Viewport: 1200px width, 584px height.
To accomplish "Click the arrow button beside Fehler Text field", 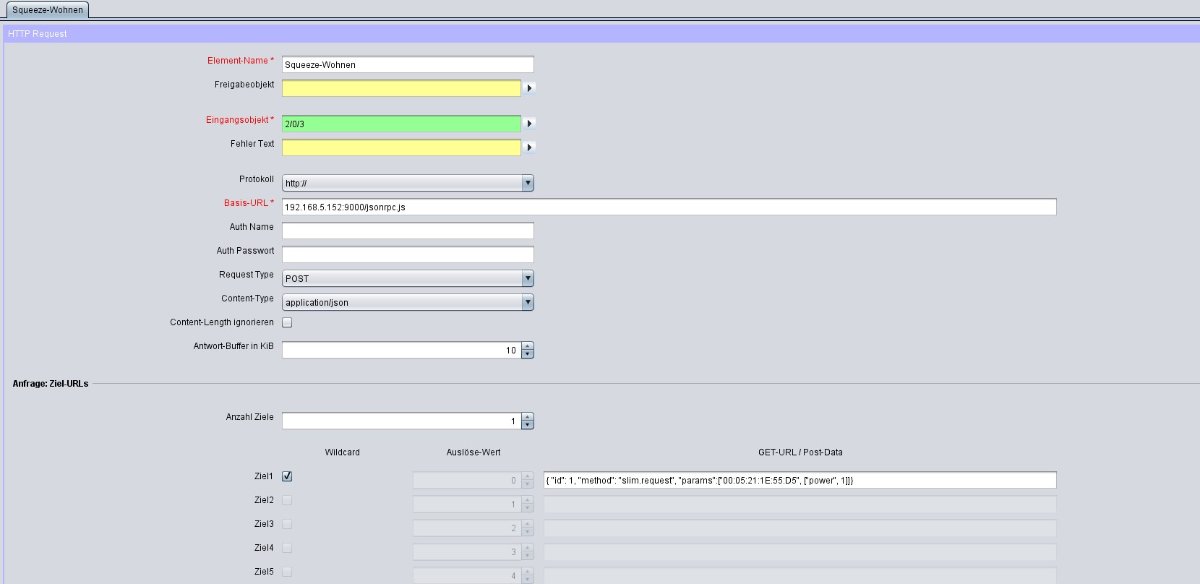I will pyautogui.click(x=530, y=148).
